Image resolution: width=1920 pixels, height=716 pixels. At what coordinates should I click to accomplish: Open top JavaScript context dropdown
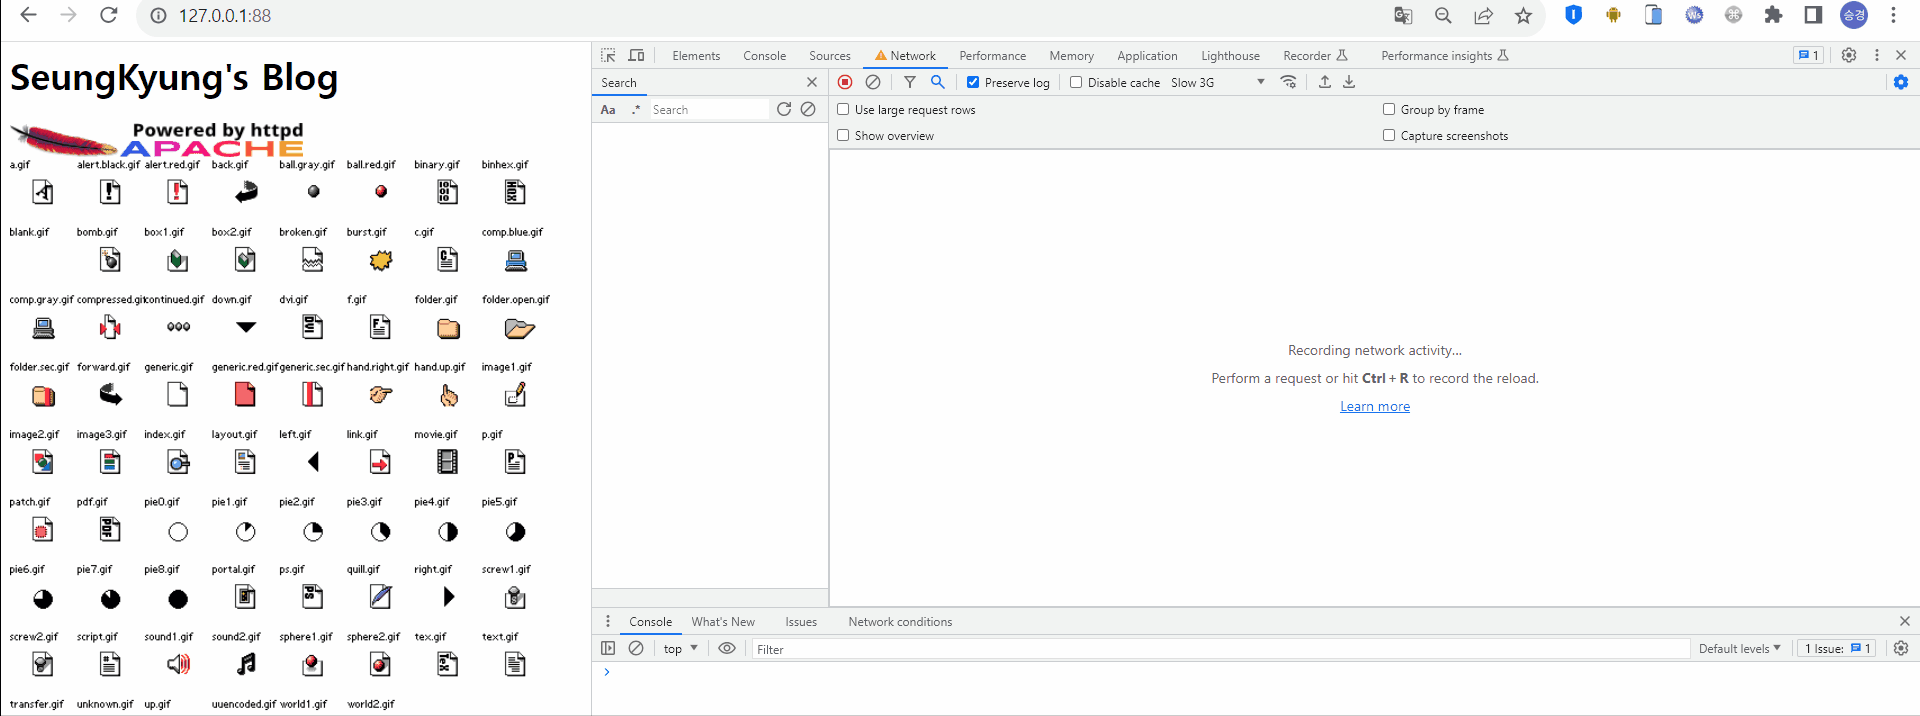click(x=681, y=649)
